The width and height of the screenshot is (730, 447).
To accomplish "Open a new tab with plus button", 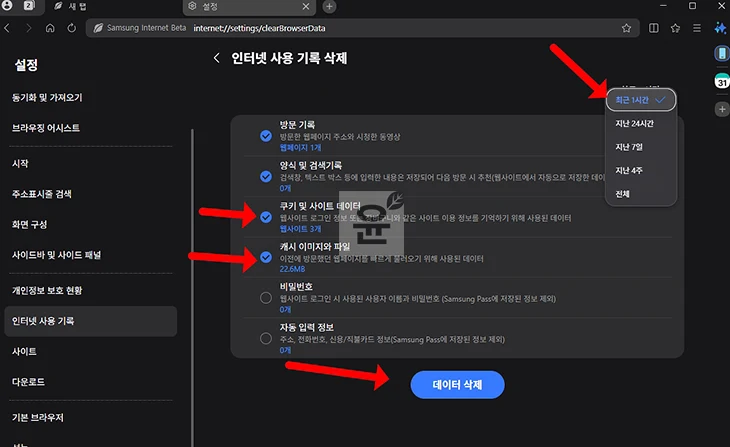I will (329, 7).
